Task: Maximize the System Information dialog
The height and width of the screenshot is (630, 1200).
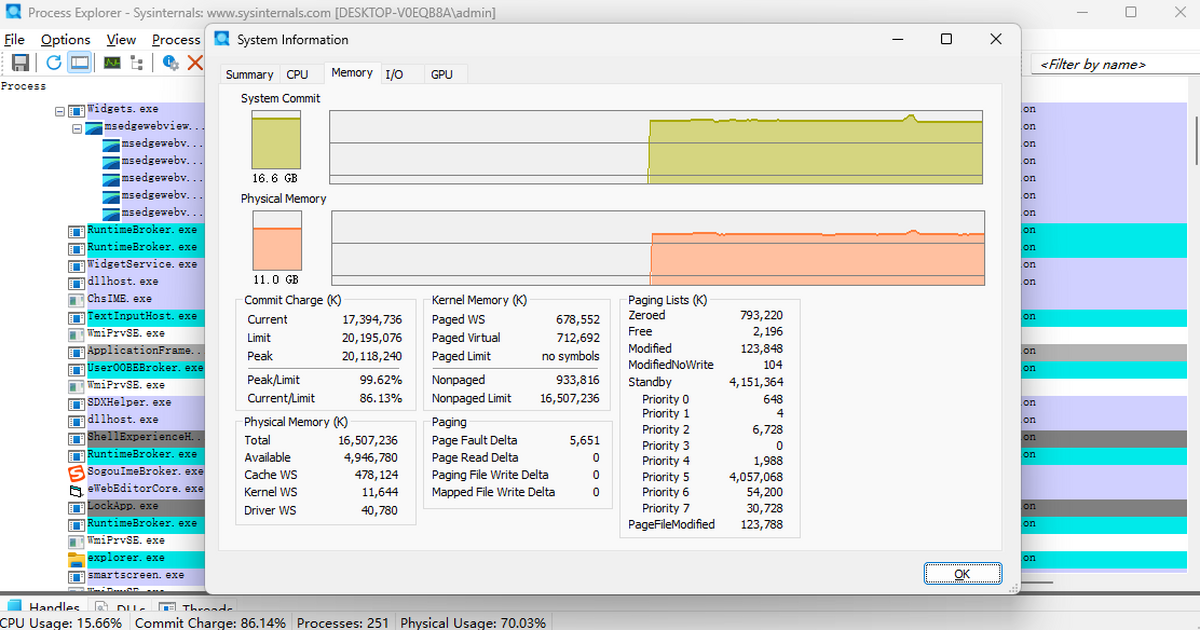Action: 946,39
